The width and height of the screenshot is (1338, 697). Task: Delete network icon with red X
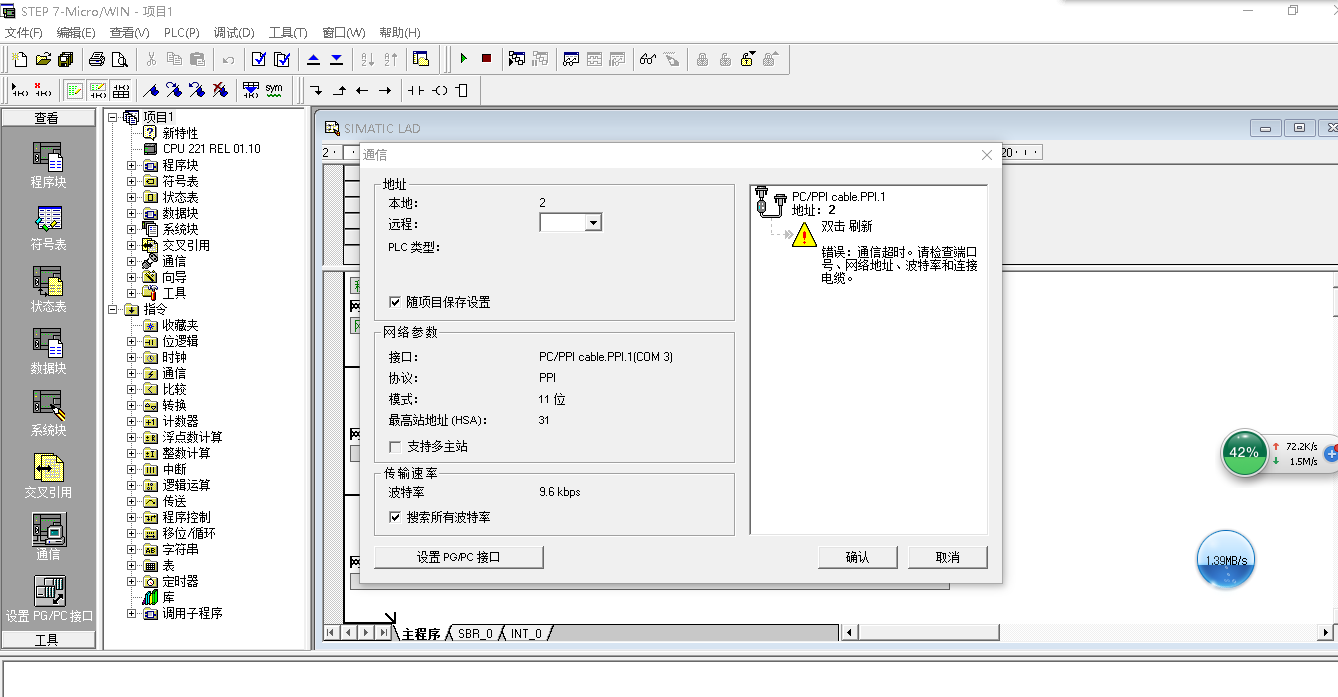[43, 90]
